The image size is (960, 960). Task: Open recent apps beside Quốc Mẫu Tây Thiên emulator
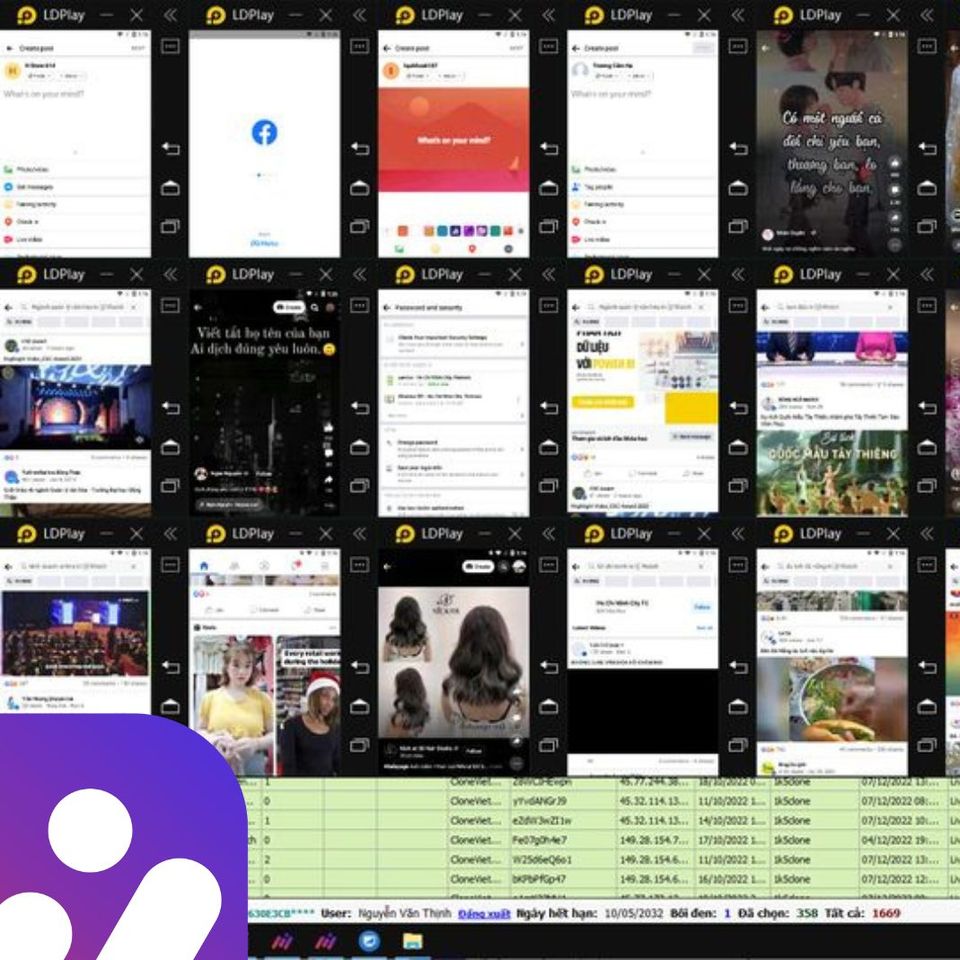[x=927, y=486]
